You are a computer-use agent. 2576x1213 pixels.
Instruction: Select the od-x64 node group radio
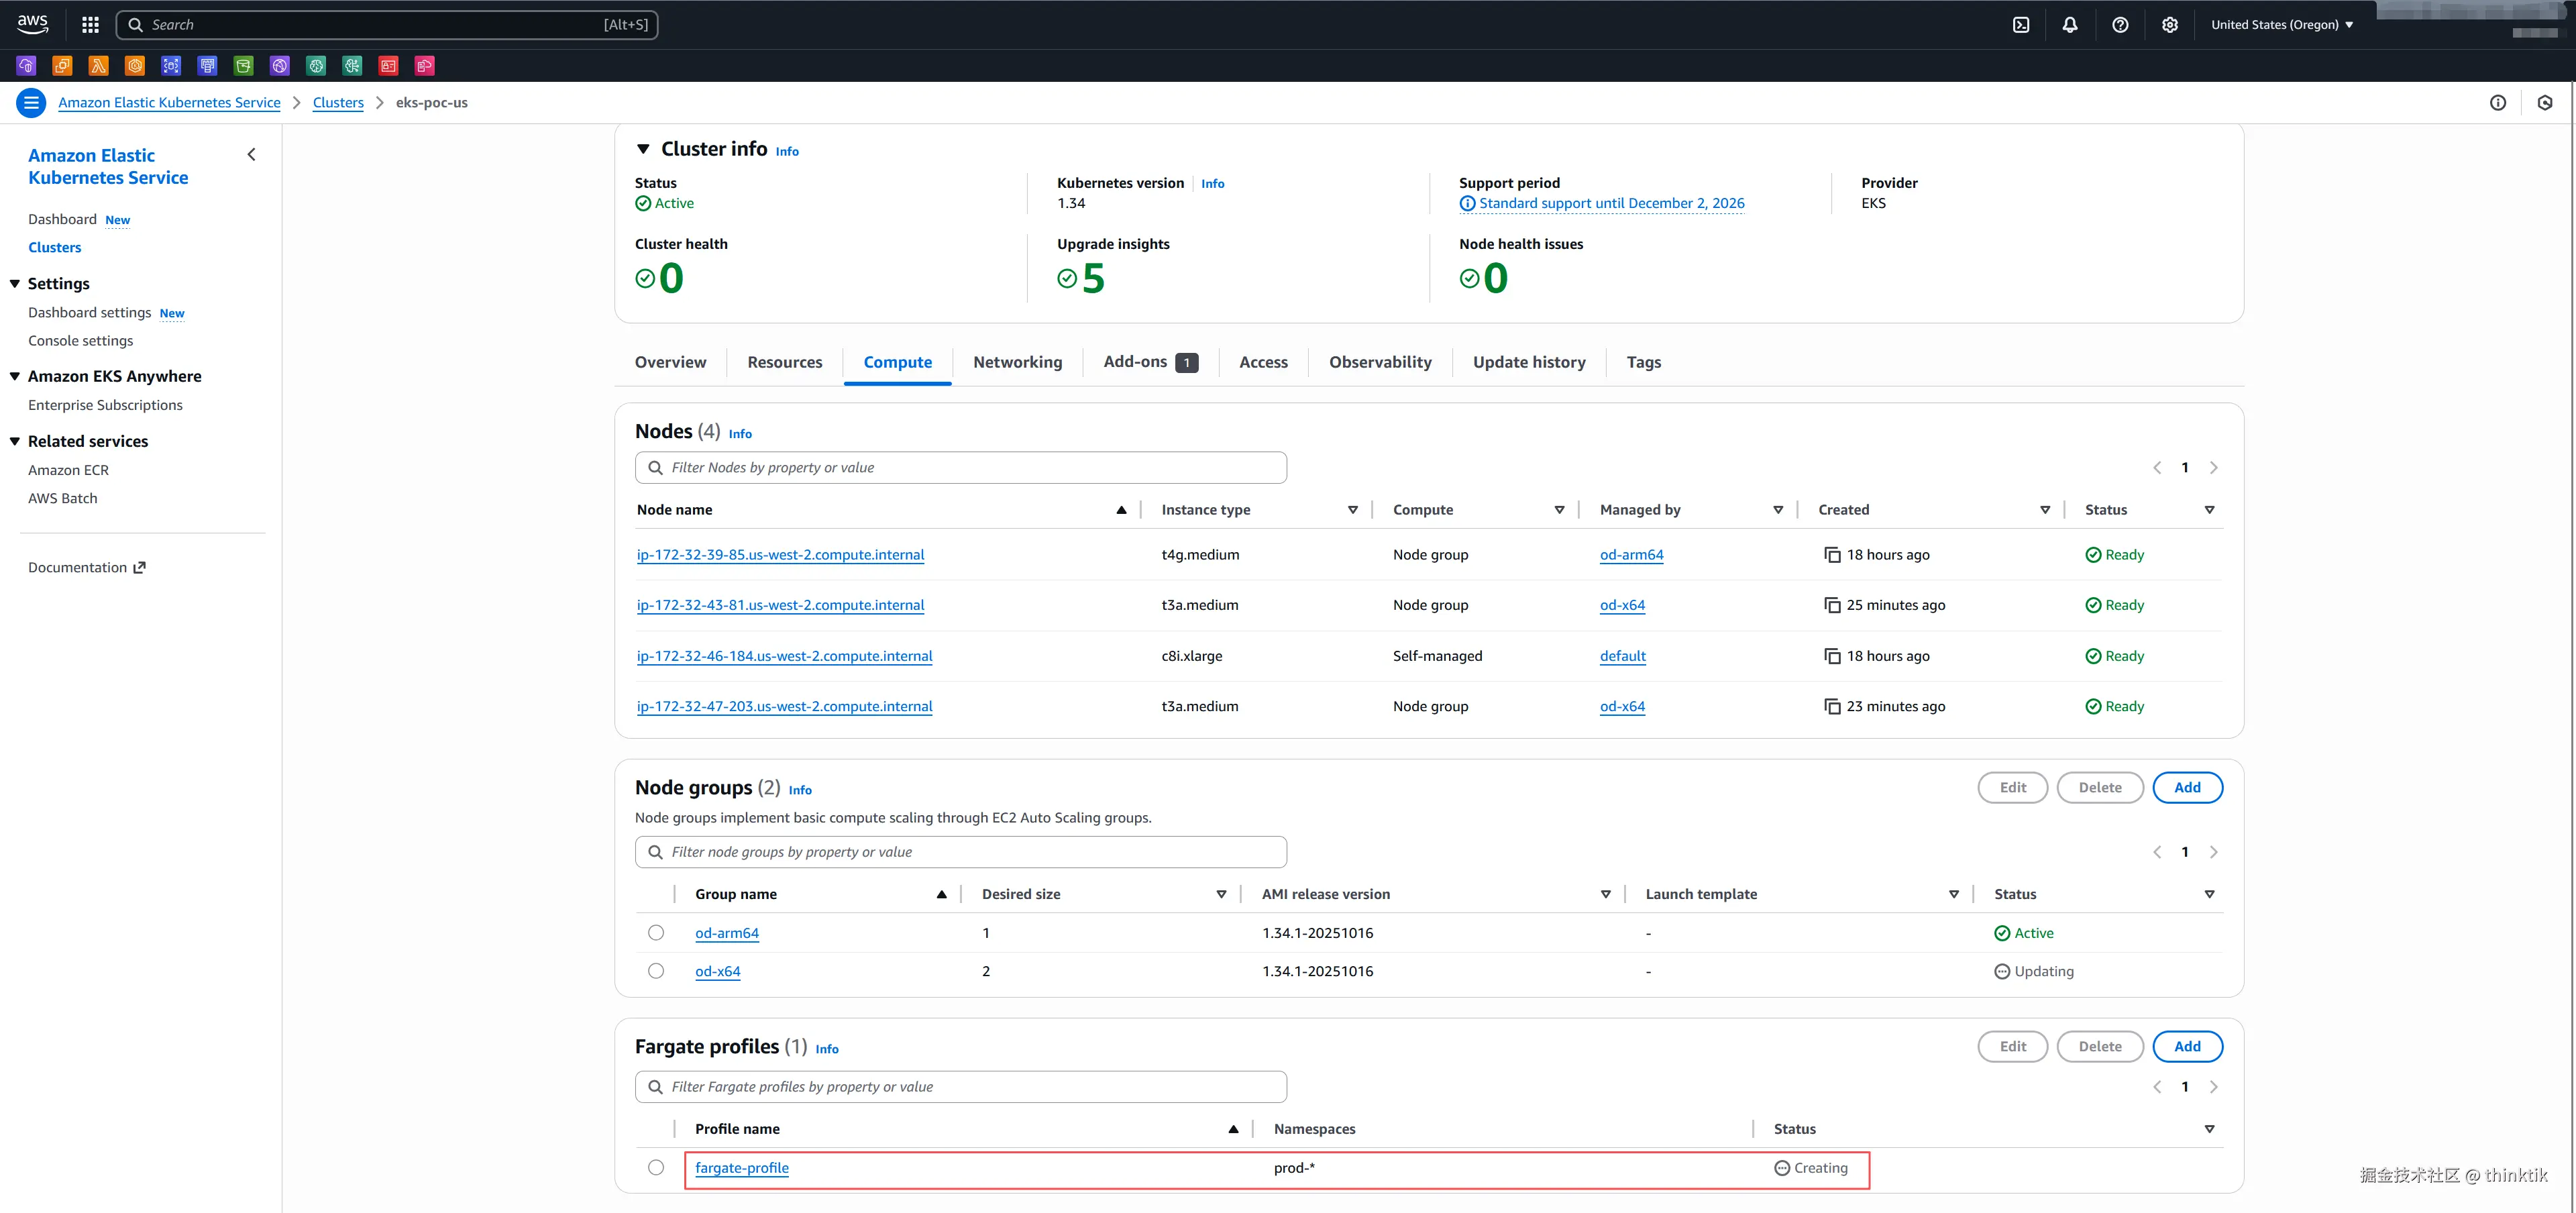click(656, 971)
